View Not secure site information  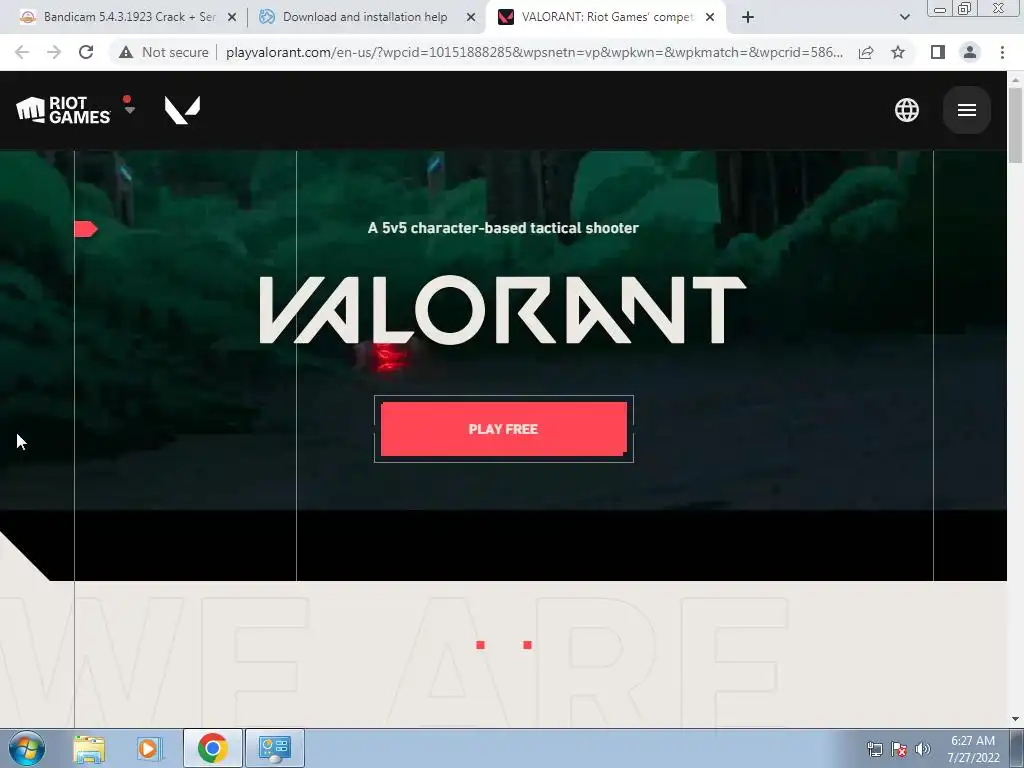[x=164, y=52]
